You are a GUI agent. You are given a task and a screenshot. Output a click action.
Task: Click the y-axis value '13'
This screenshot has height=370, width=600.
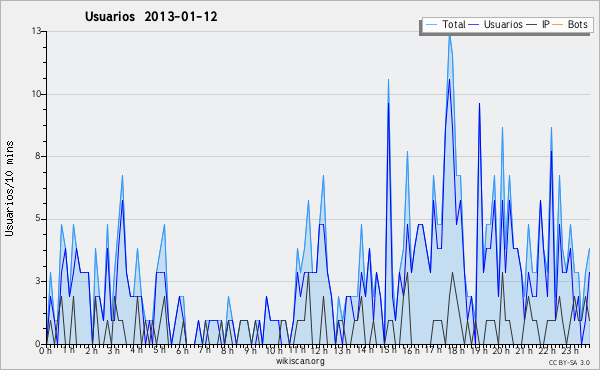(37, 31)
